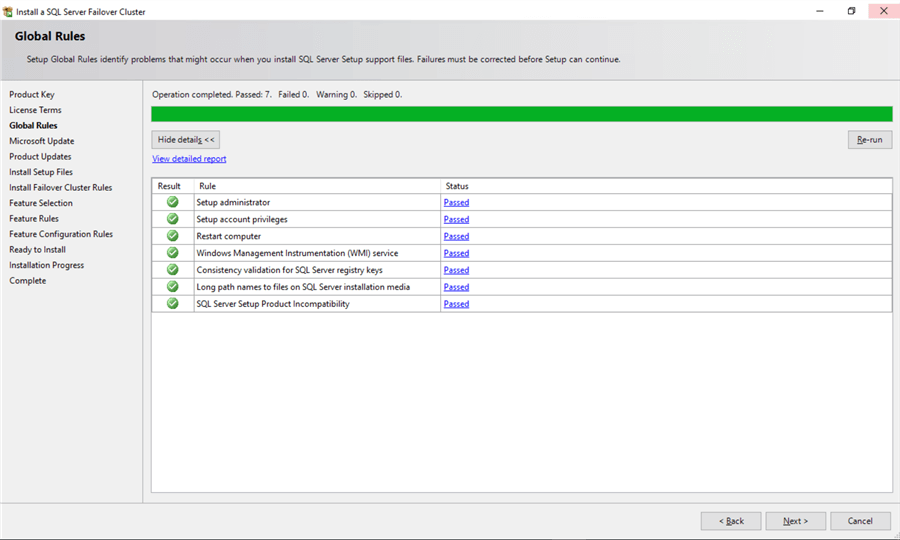Viewport: 900px width, 540px height.
Task: Click Windows Management Instrumentation (WMI) service text
Action: coord(297,252)
